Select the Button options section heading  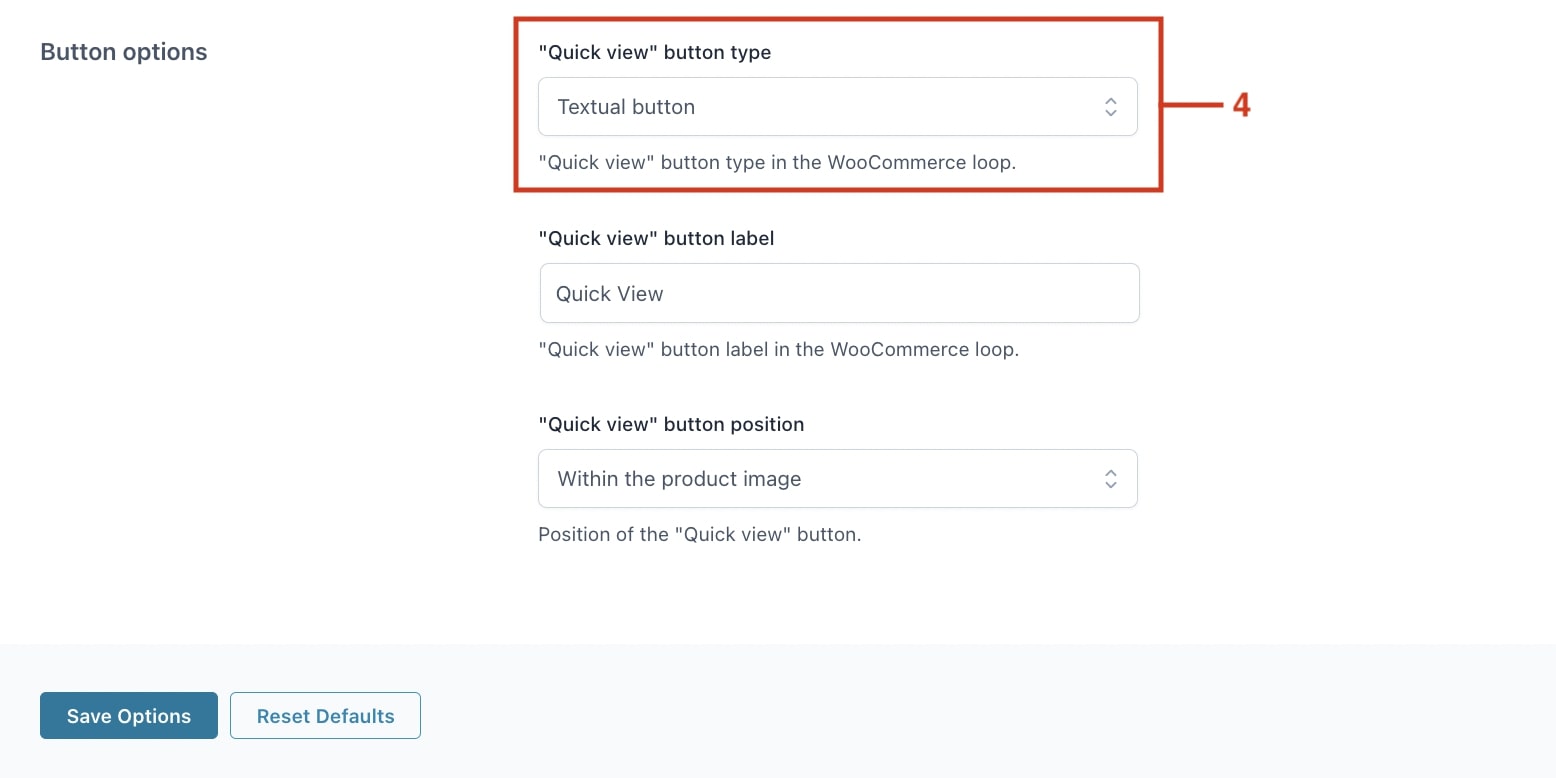[124, 52]
